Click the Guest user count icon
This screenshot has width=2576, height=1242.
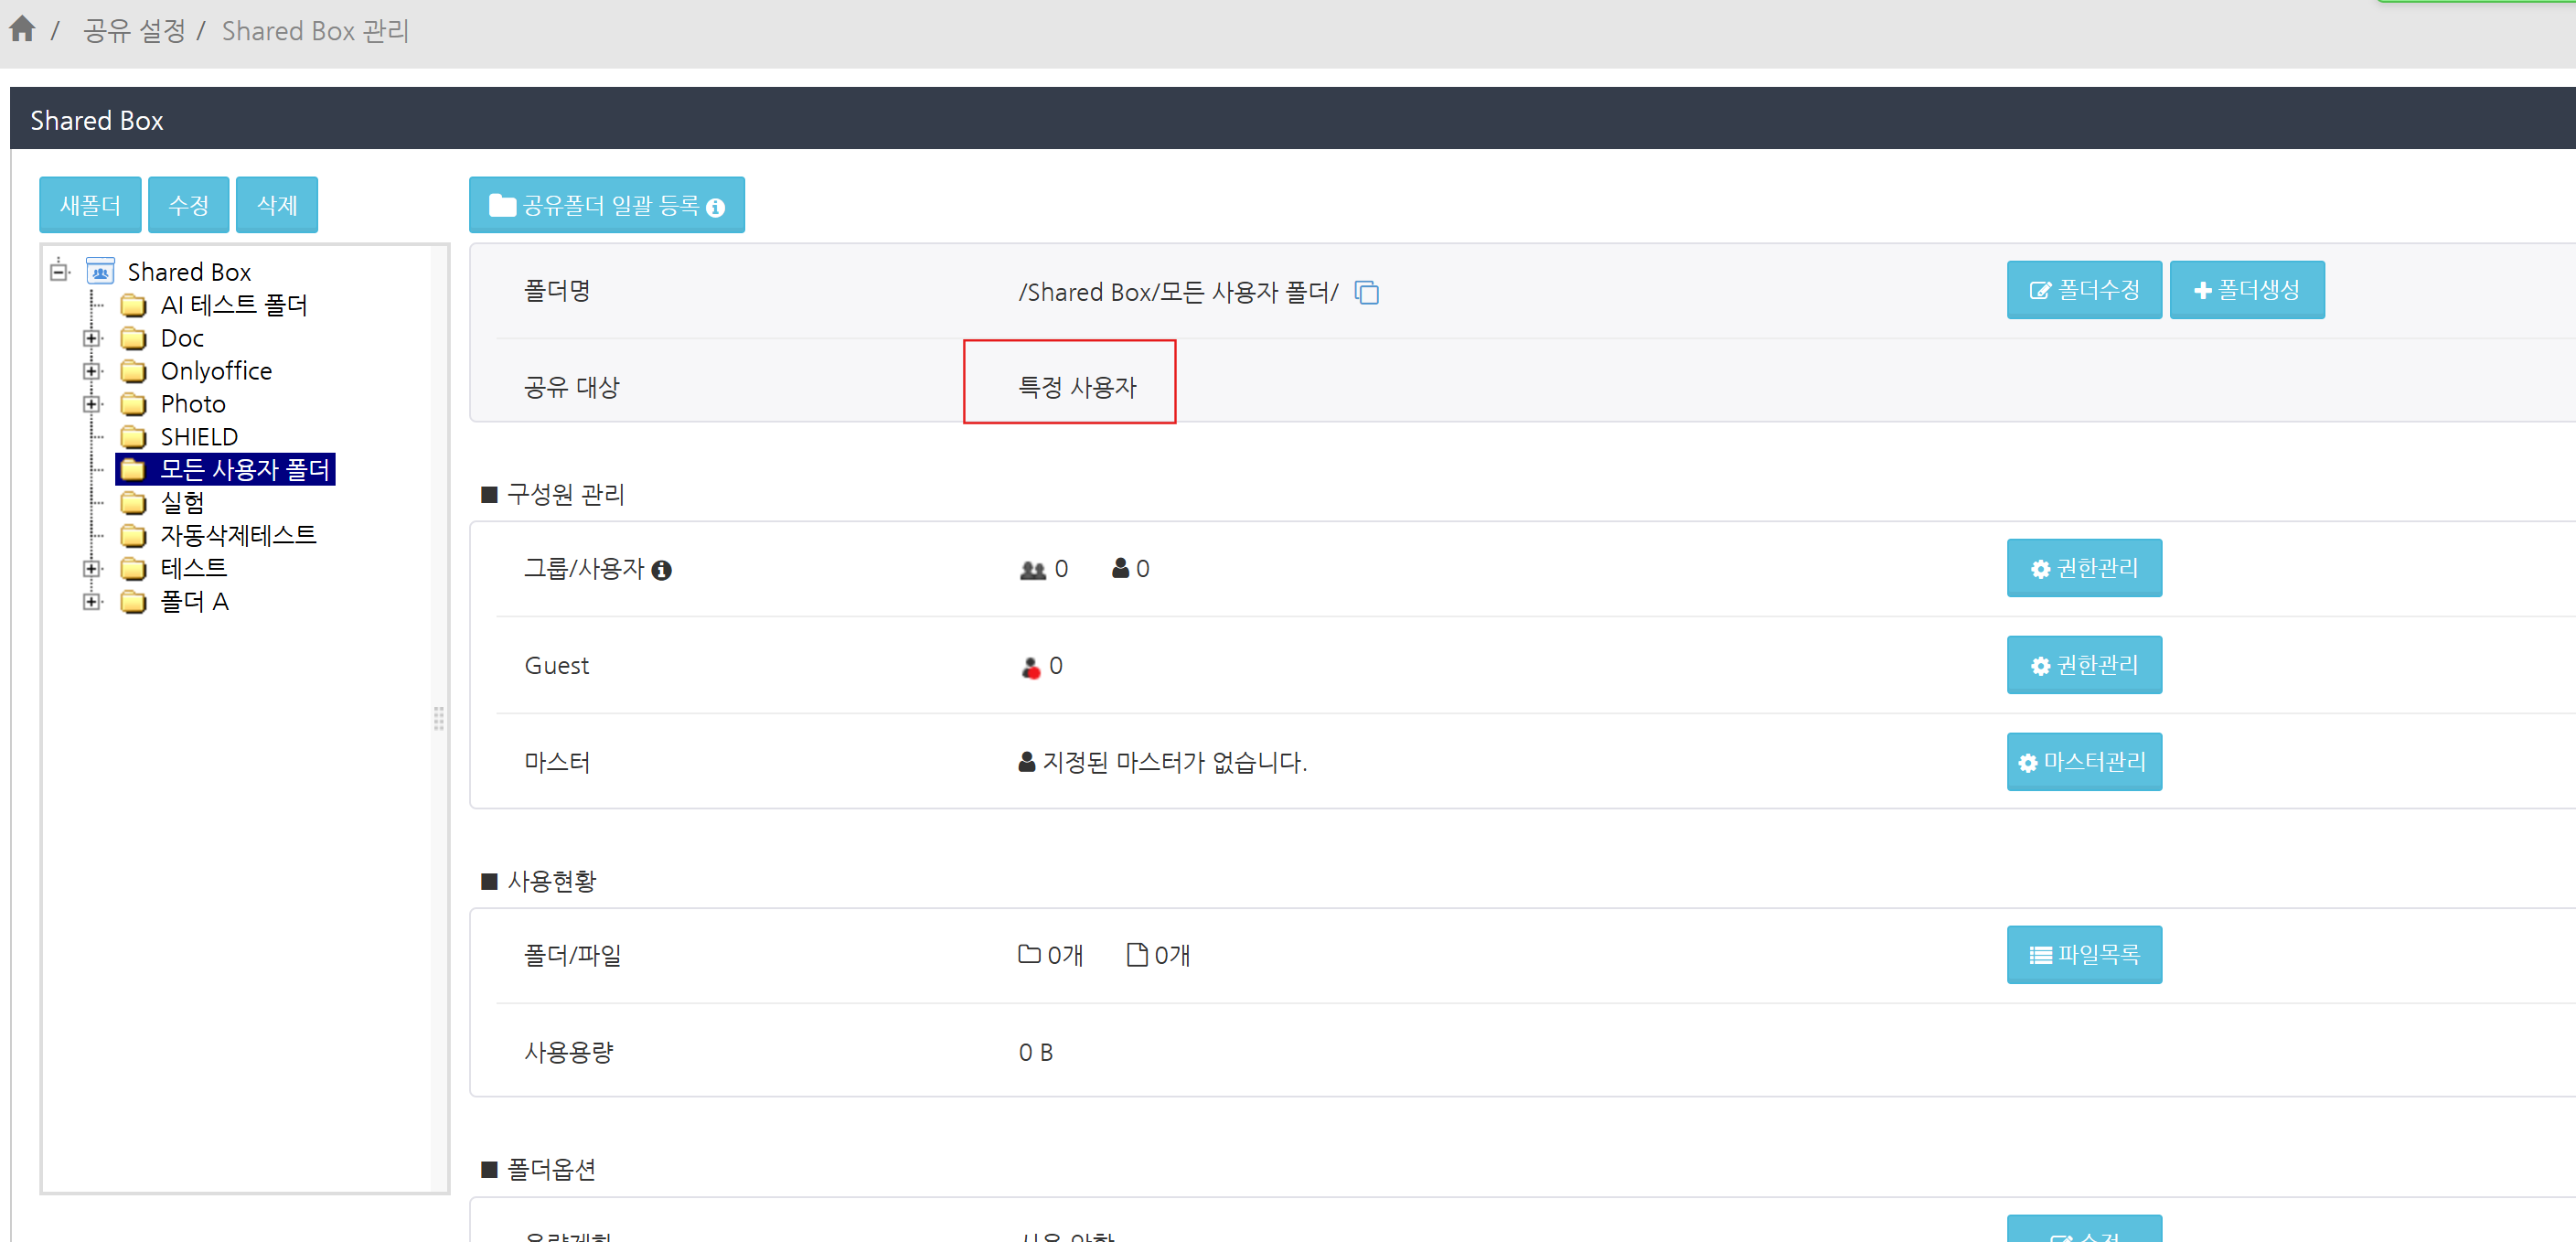(x=1031, y=666)
